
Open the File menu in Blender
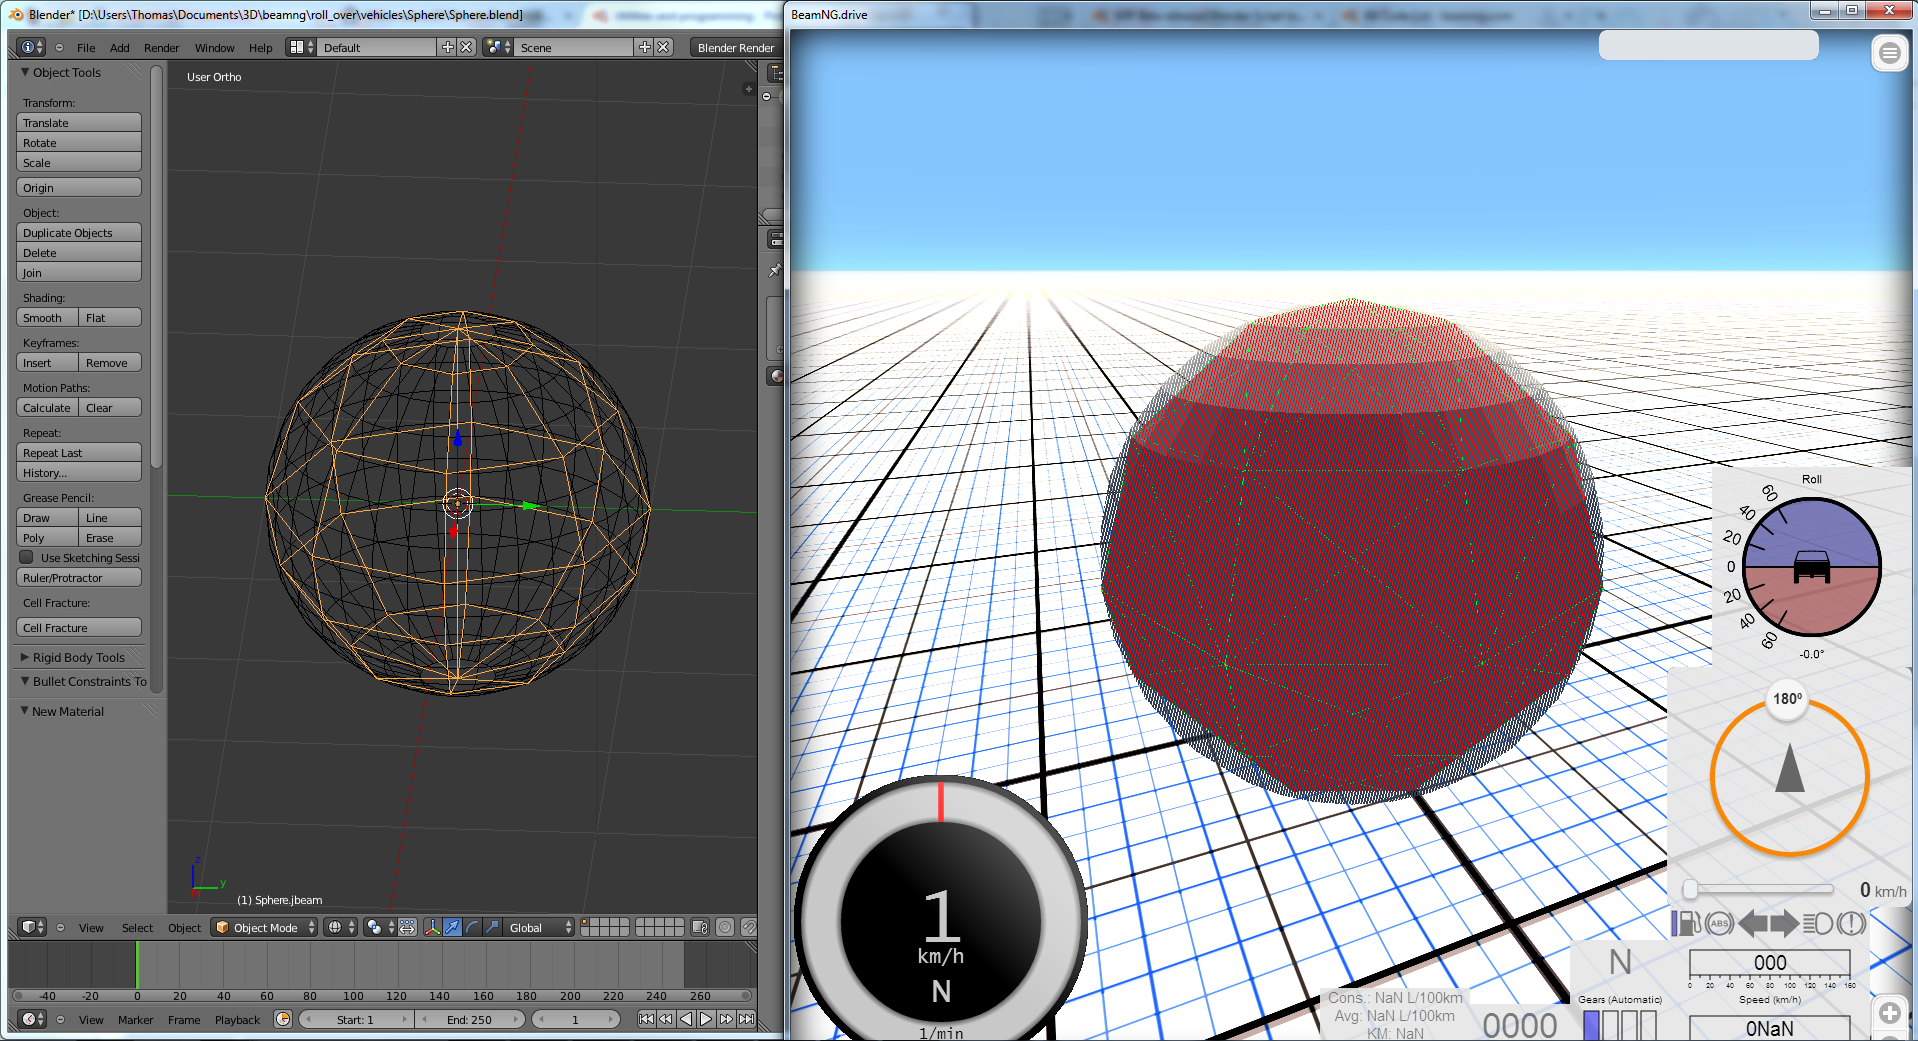pyautogui.click(x=86, y=47)
